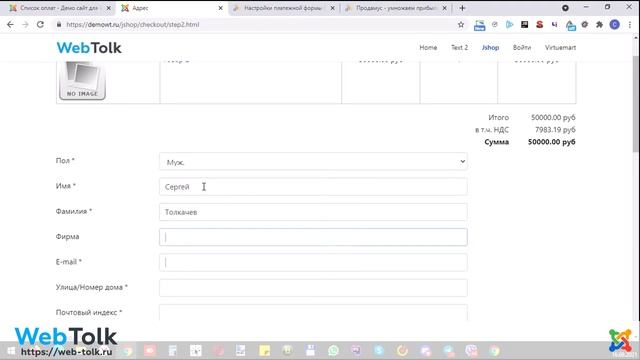
Task: Click the 'NO IMAGE' product thumbnail
Action: tap(82, 80)
